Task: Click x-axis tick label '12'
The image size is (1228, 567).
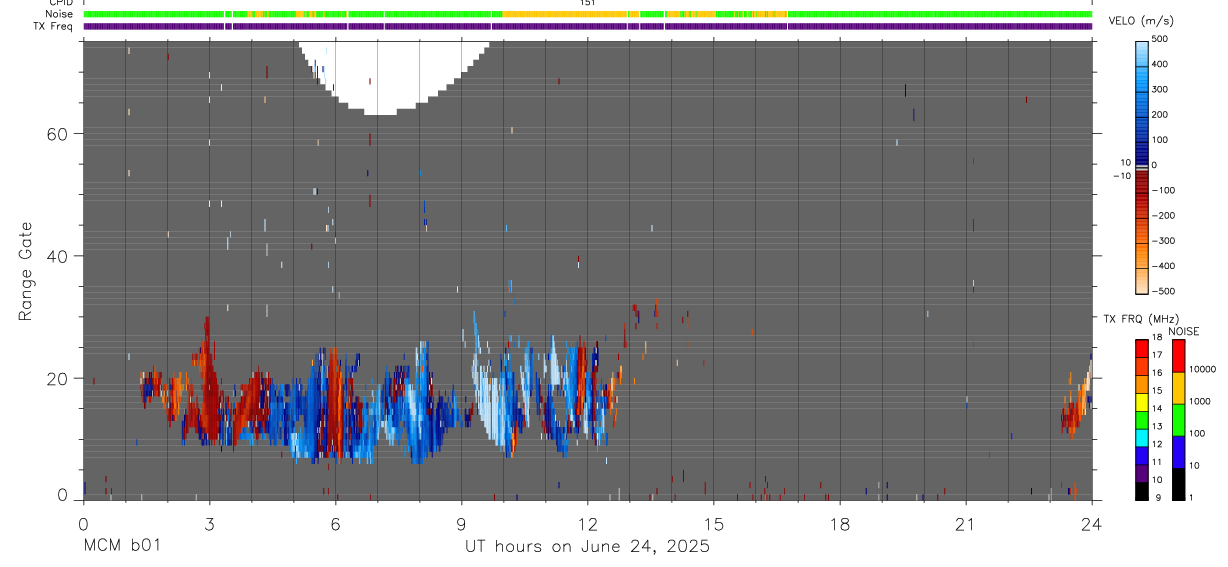Action: (x=587, y=524)
